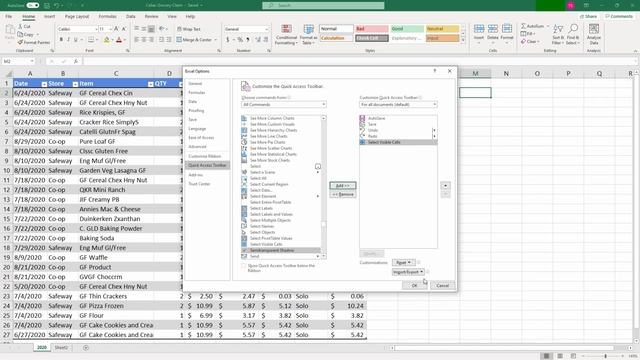Image resolution: width=640 pixels, height=360 pixels.
Task: Apply the Good cell style swatch
Action: point(407,29)
